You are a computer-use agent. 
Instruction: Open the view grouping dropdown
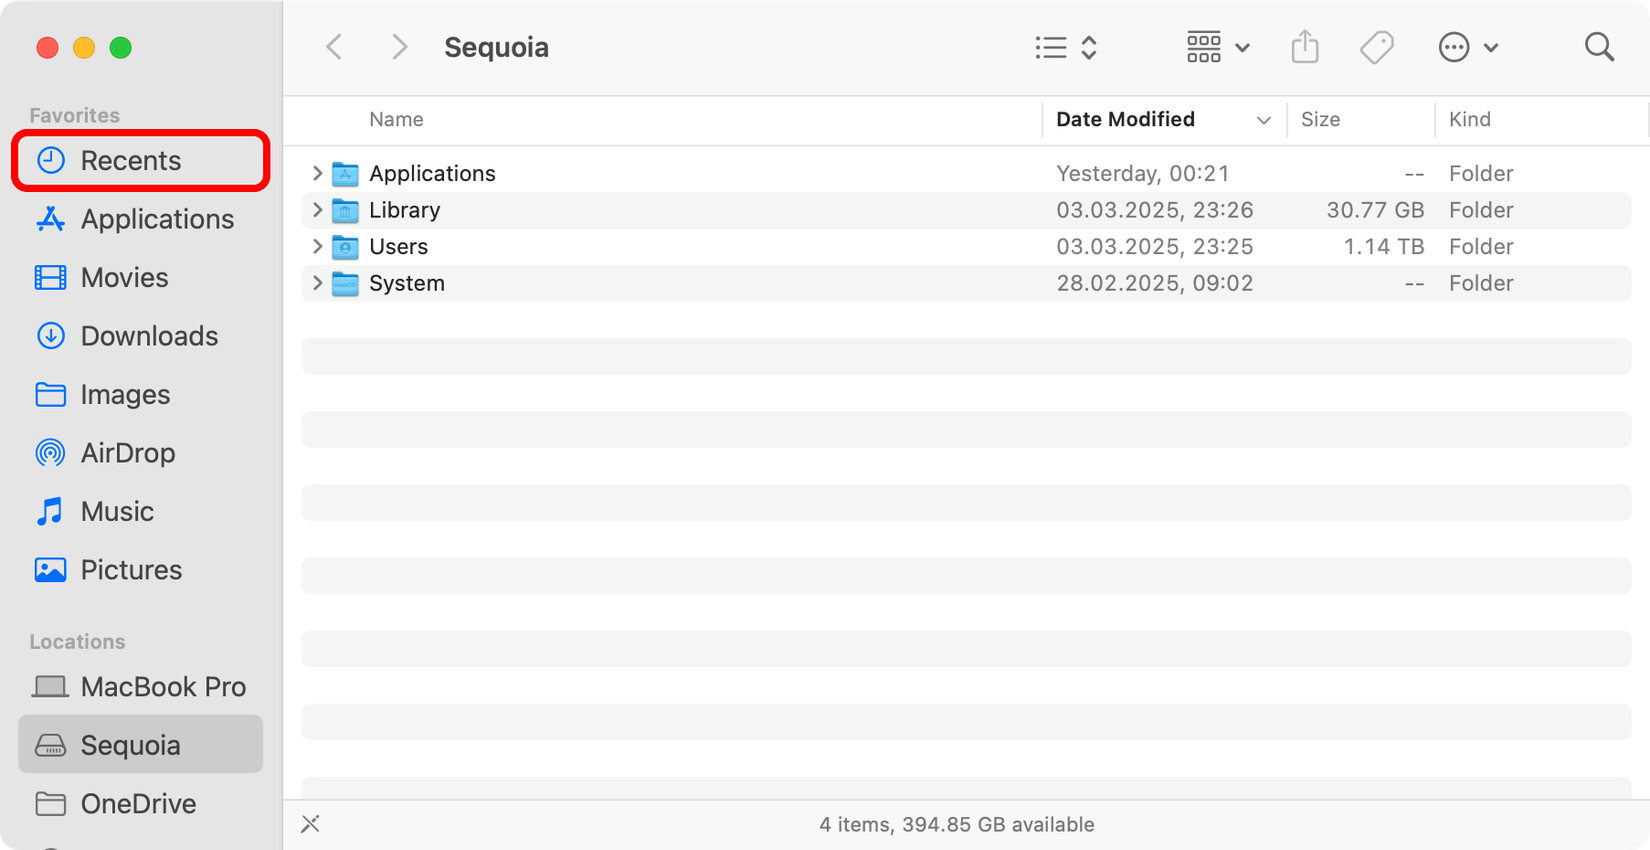(x=1217, y=46)
